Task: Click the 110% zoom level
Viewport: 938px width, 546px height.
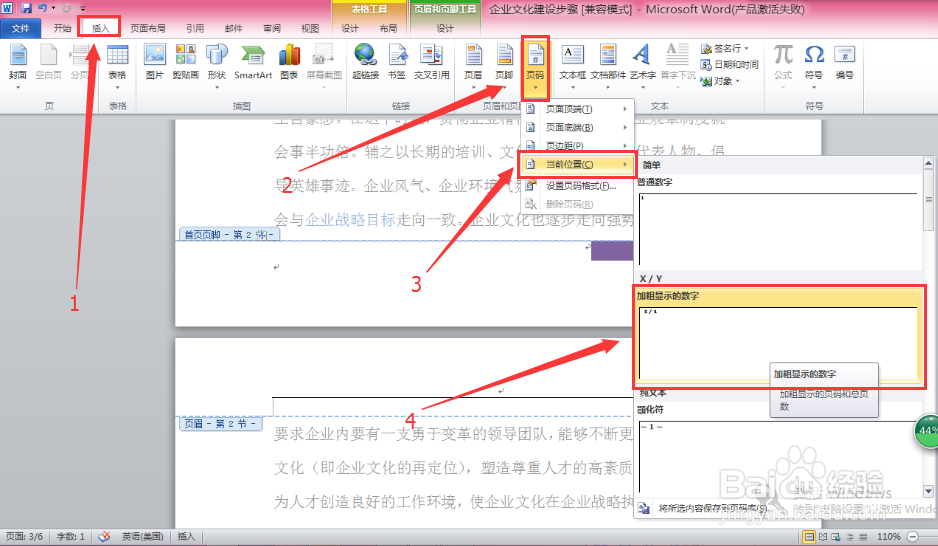Action: click(889, 536)
